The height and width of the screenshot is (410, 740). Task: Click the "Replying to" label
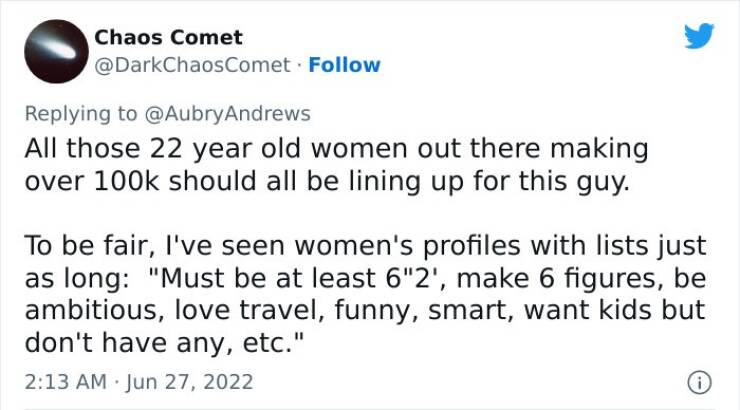(x=82, y=114)
